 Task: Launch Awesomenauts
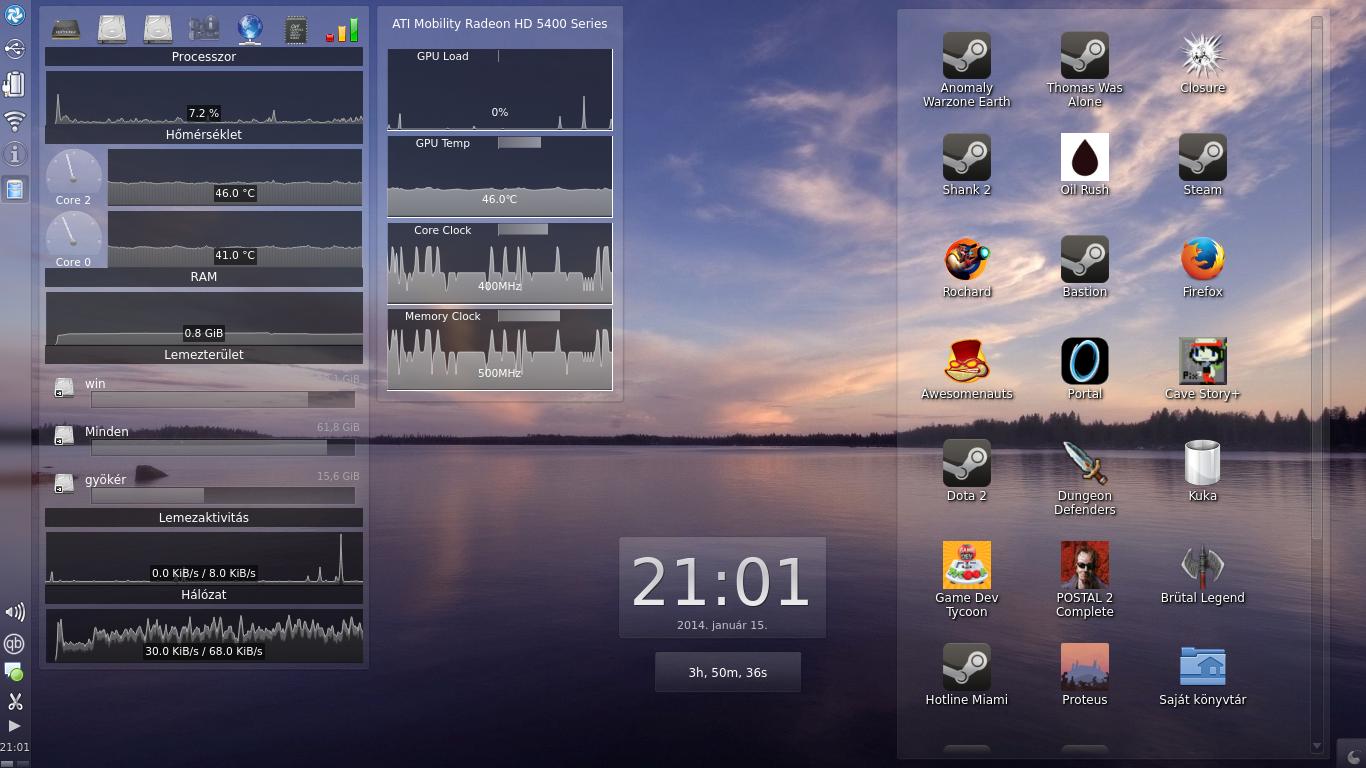coord(966,369)
